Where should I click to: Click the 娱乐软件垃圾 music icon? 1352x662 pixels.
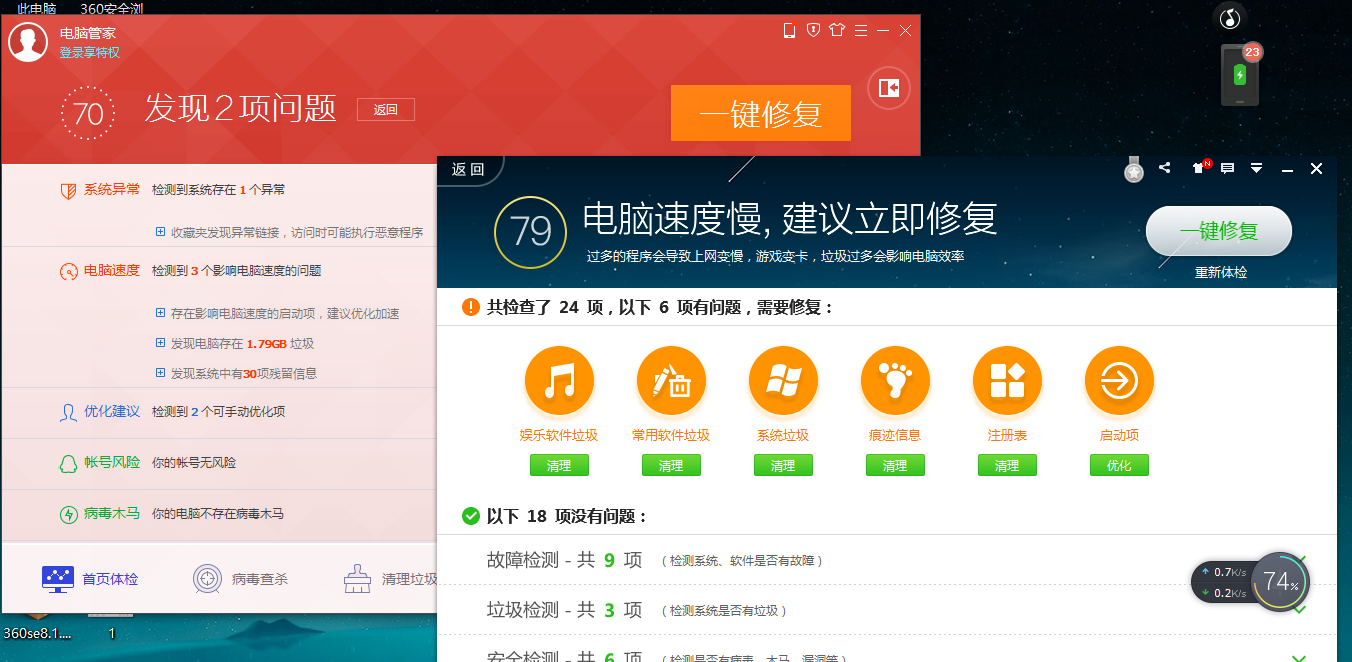tap(559, 381)
